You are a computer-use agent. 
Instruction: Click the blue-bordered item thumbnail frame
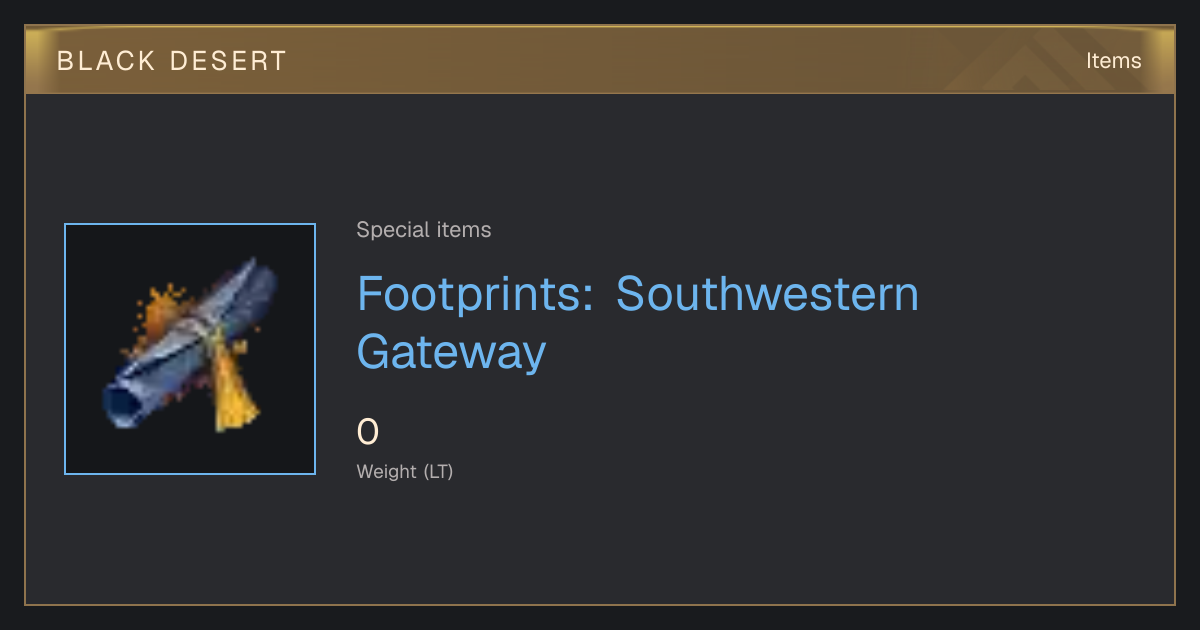[x=190, y=349]
